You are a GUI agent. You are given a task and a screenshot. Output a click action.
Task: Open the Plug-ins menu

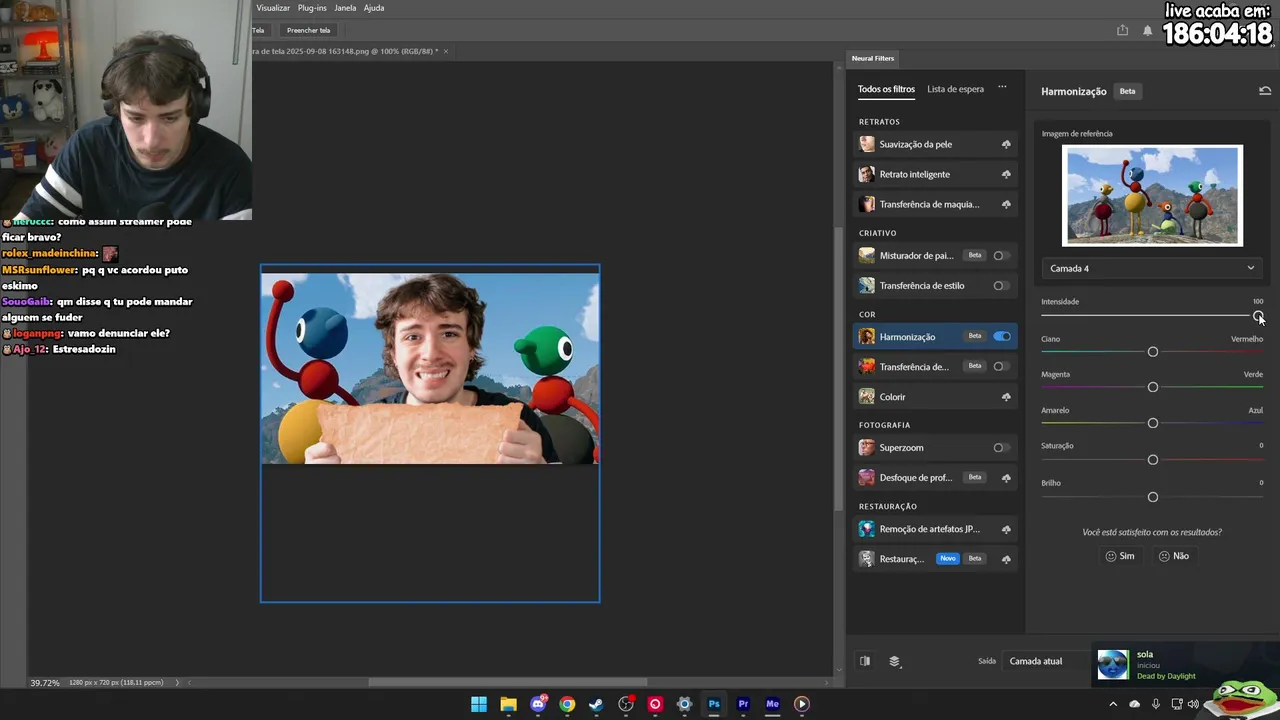coord(312,8)
